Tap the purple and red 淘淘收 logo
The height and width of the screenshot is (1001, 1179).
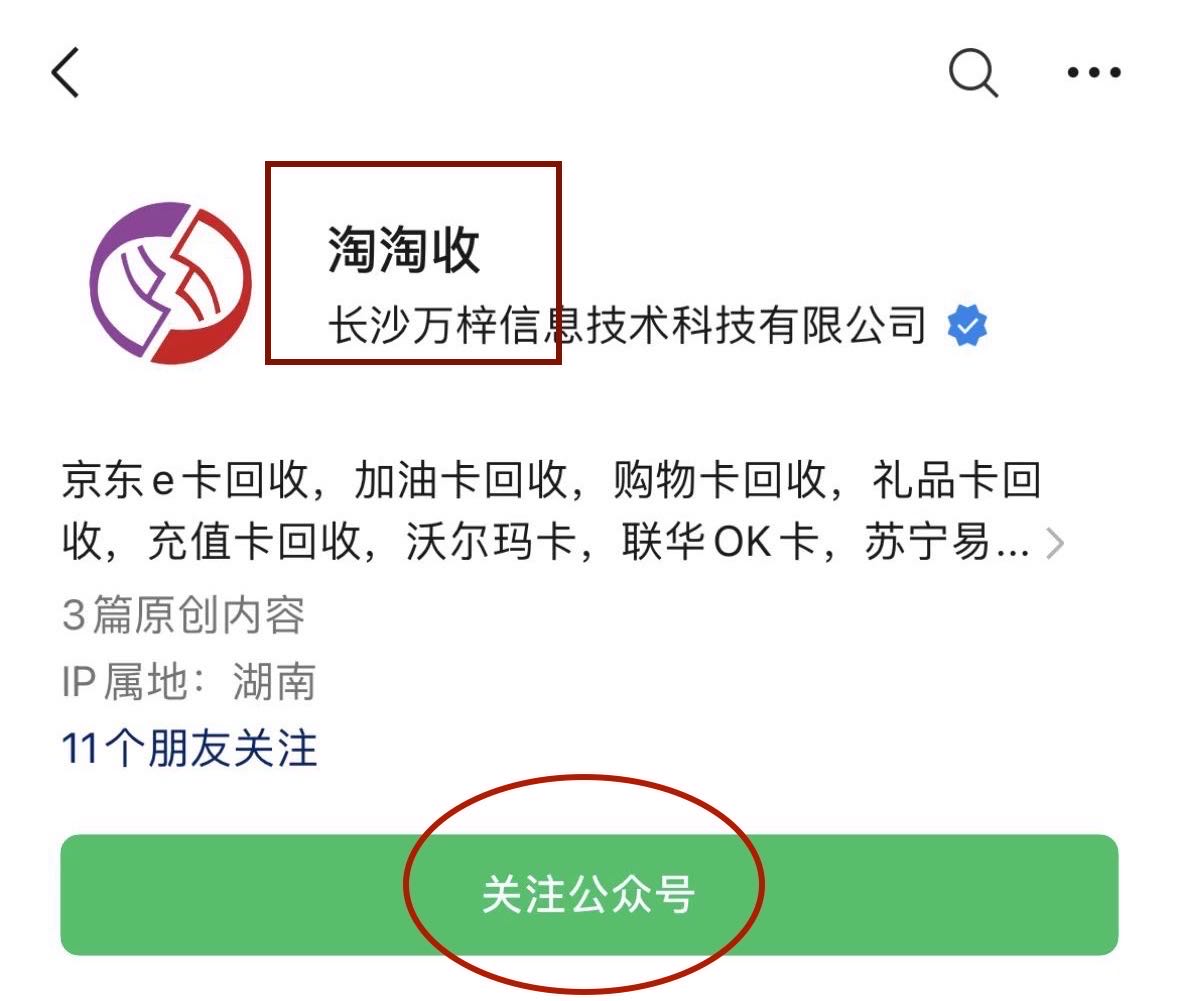171,283
